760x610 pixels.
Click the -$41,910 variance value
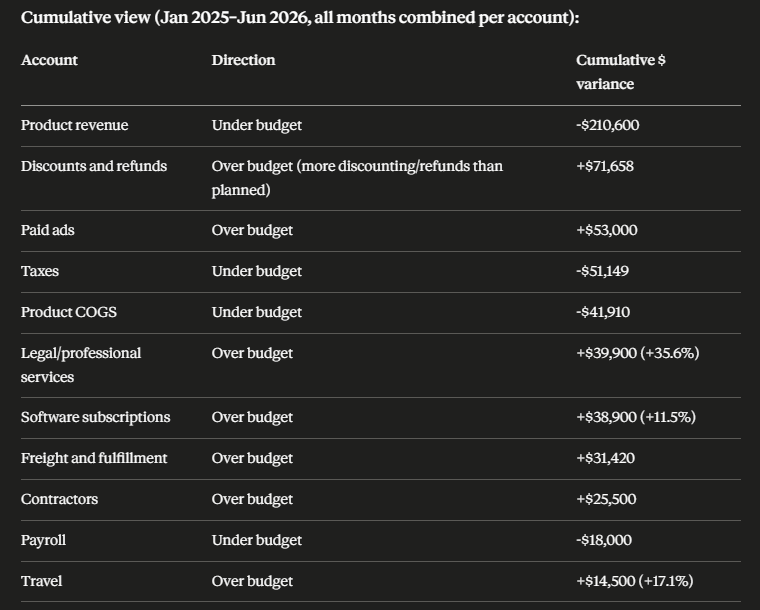click(603, 312)
